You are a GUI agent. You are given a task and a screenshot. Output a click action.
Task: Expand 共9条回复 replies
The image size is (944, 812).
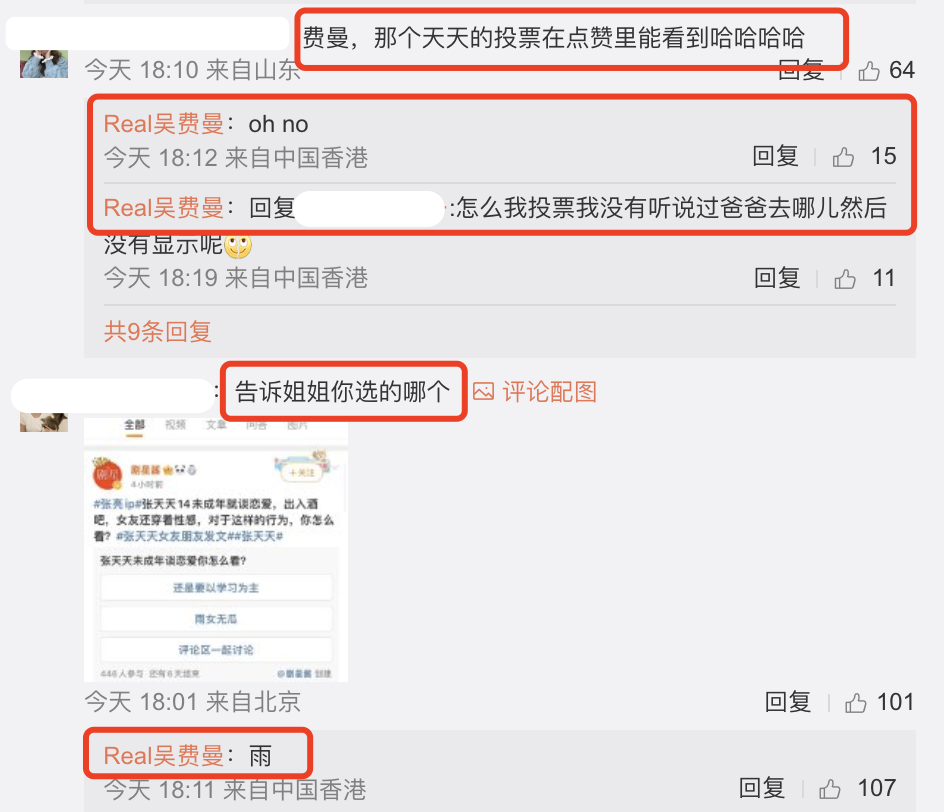[x=158, y=332]
